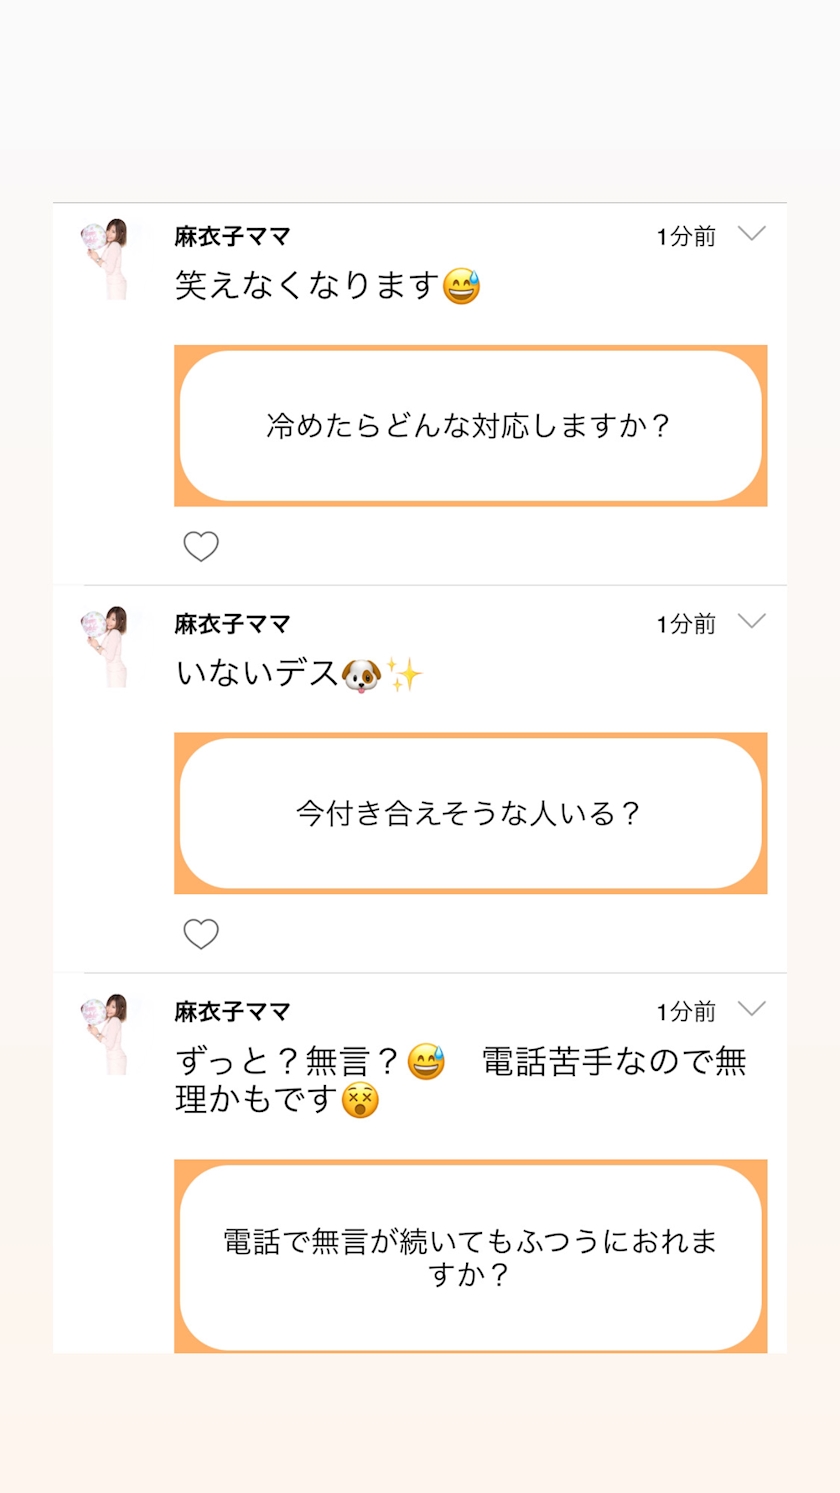This screenshot has width=840, height=1493.
Task: Open 麻衣子ママ profile from "笑えなくなります" post
Action: click(232, 237)
